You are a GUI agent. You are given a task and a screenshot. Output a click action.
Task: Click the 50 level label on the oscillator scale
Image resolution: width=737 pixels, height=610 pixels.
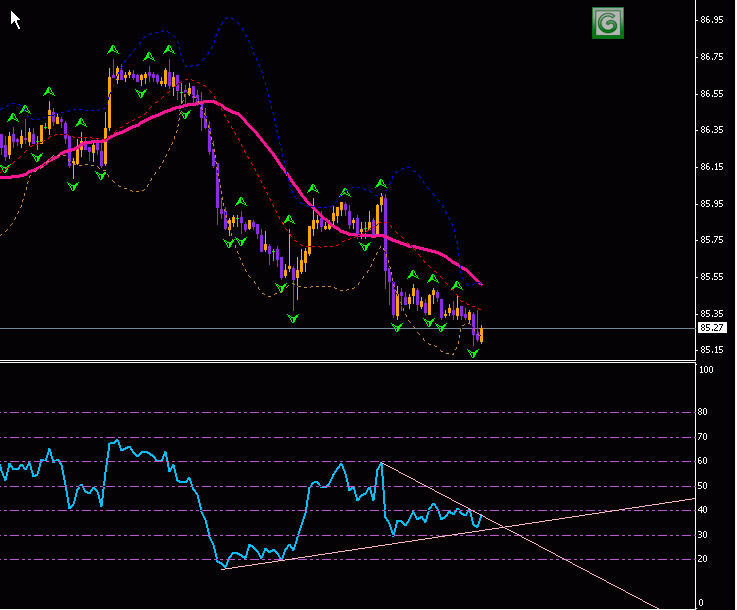[x=704, y=486]
